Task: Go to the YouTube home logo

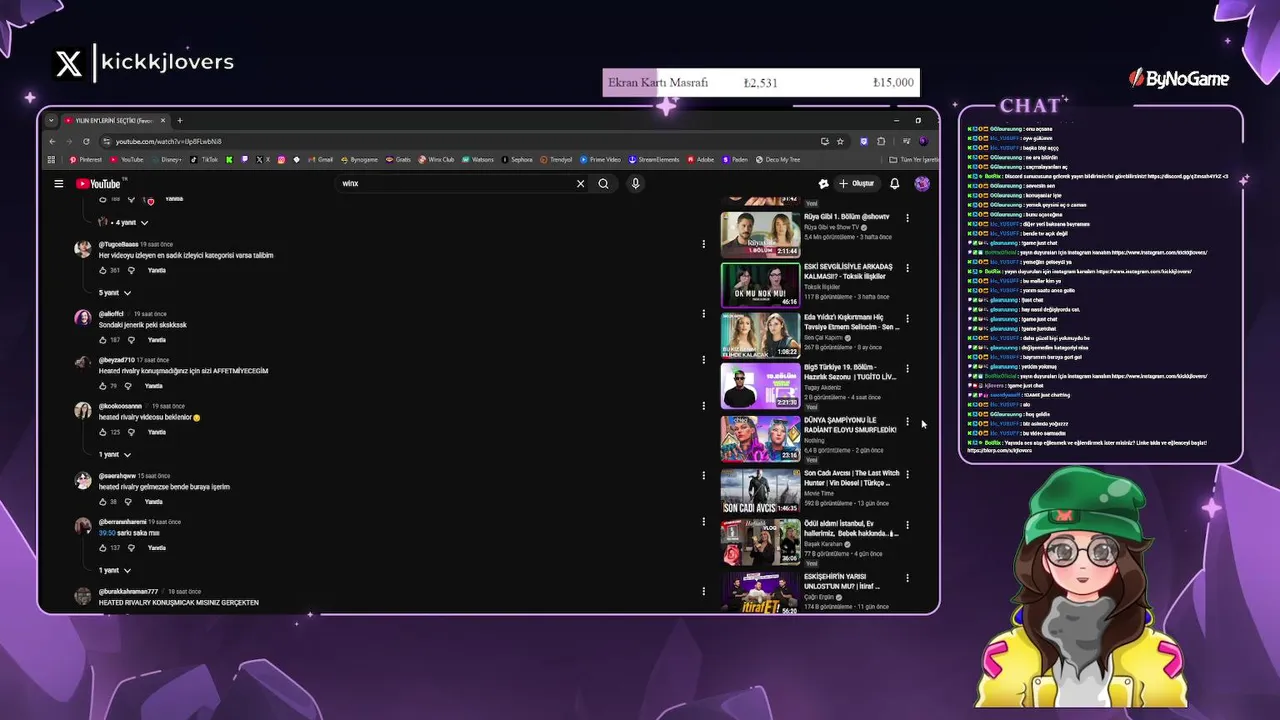Action: pyautogui.click(x=98, y=184)
